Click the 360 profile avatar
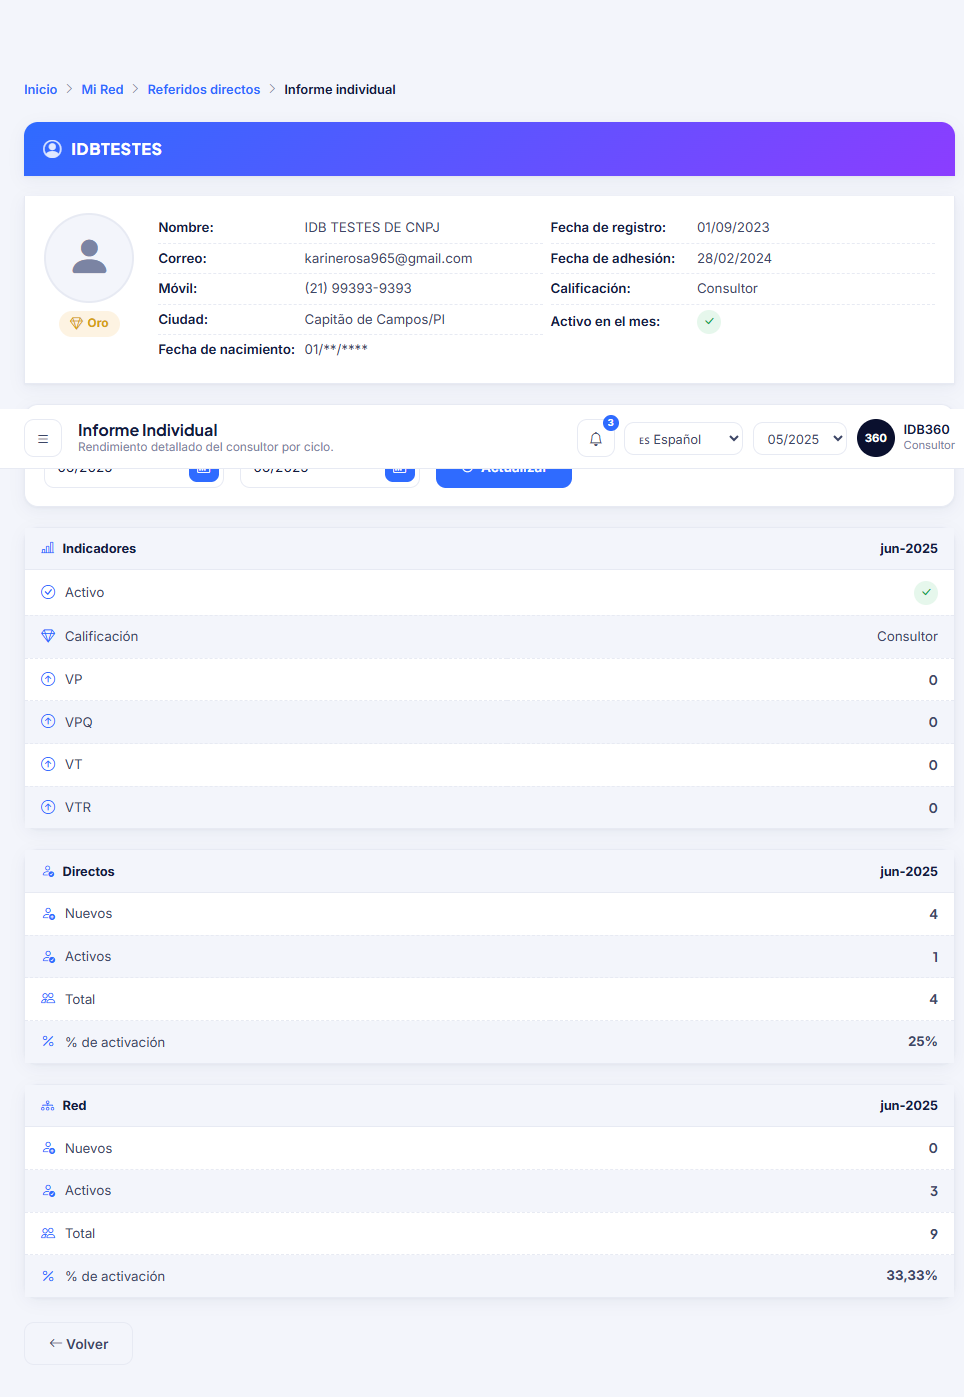Viewport: 964px width, 1397px height. [x=876, y=438]
